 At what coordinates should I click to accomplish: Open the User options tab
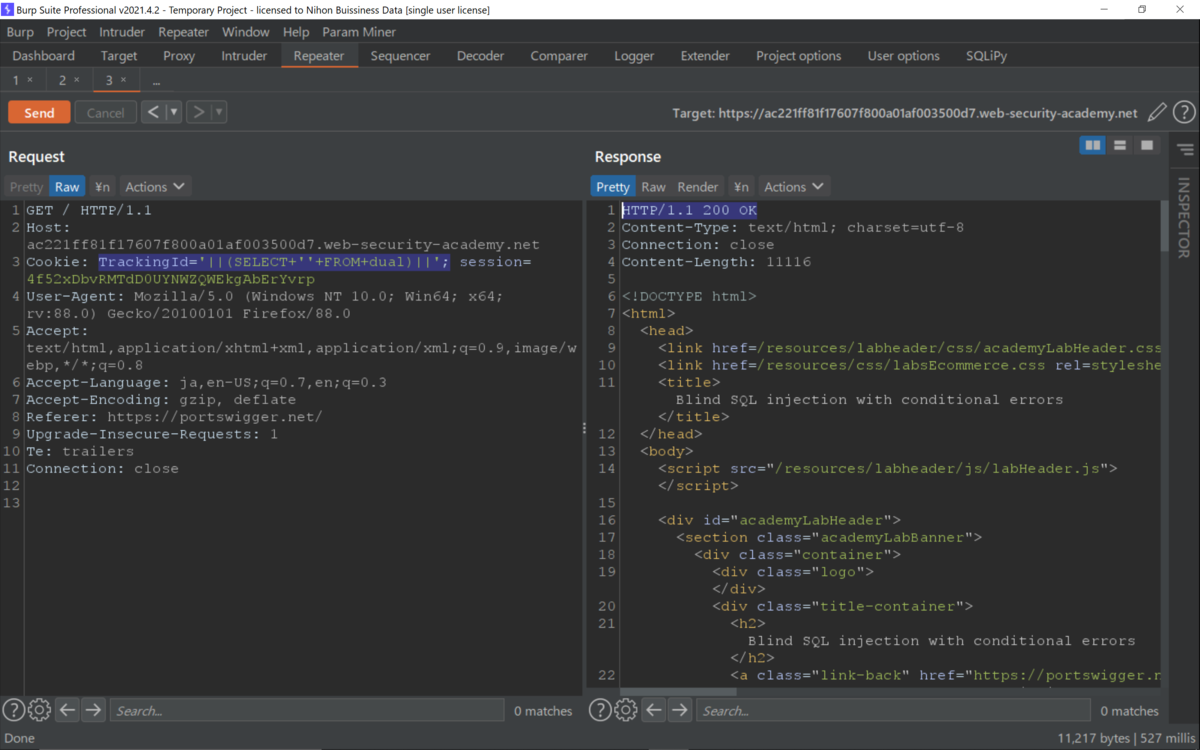(x=904, y=56)
